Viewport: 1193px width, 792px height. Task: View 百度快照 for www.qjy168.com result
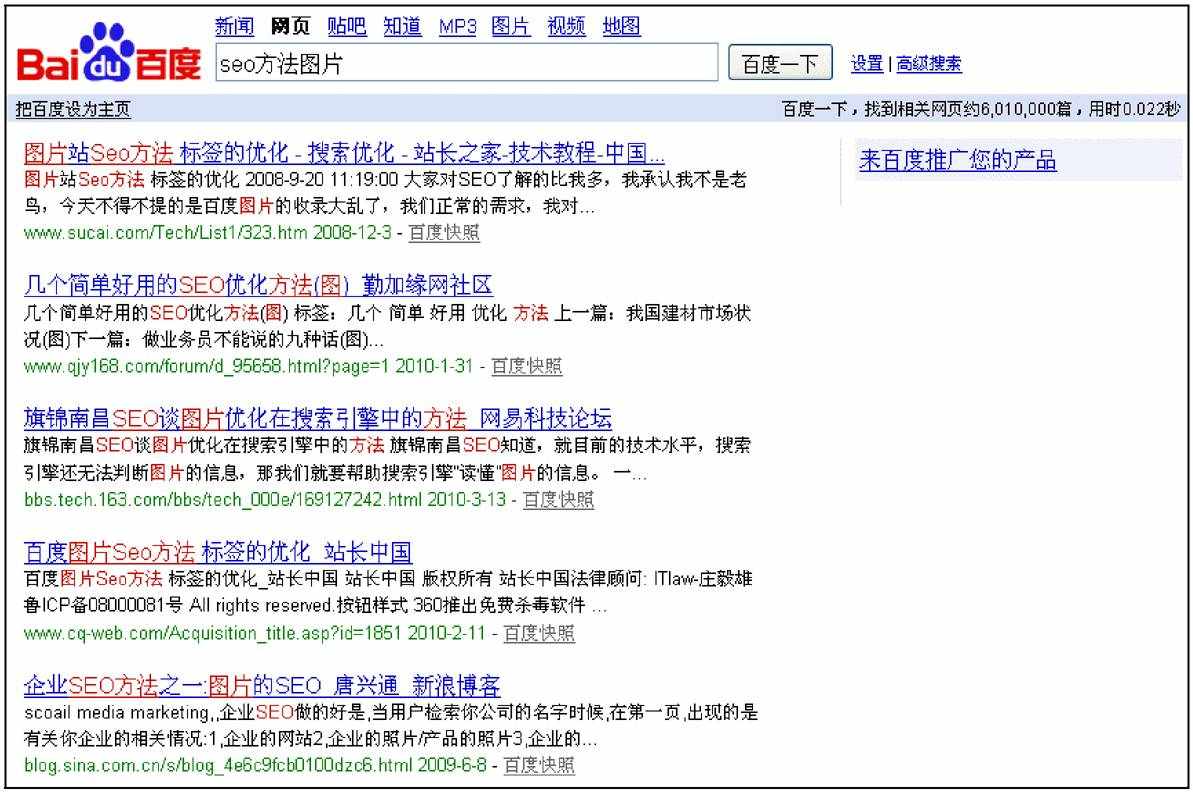[x=527, y=366]
